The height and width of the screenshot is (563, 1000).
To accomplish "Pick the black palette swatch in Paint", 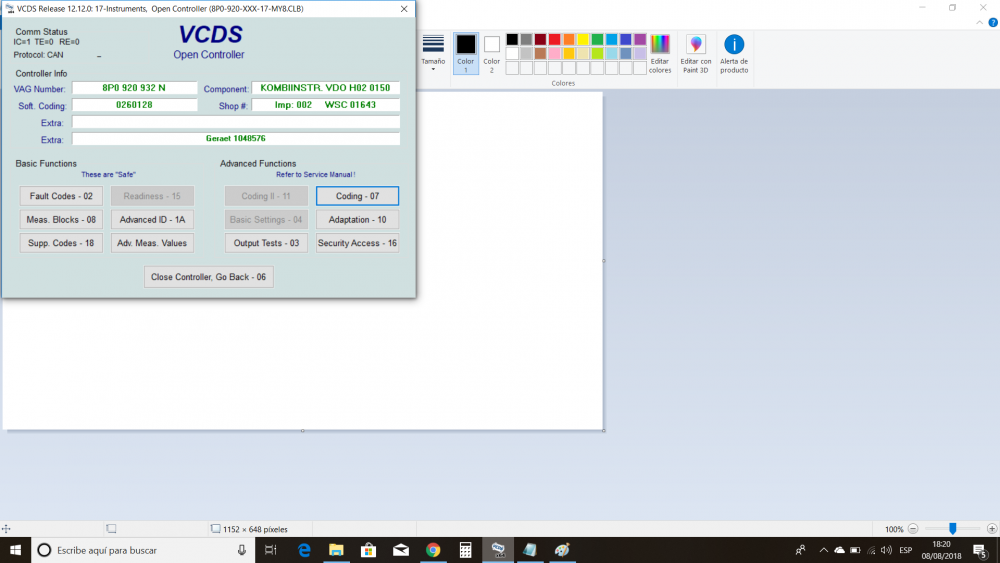I will (512, 40).
